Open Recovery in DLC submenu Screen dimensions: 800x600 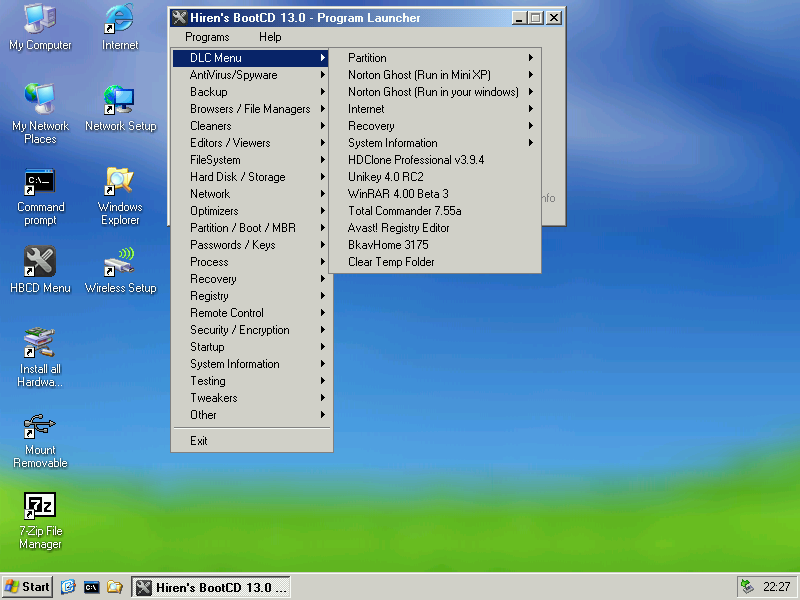click(435, 126)
